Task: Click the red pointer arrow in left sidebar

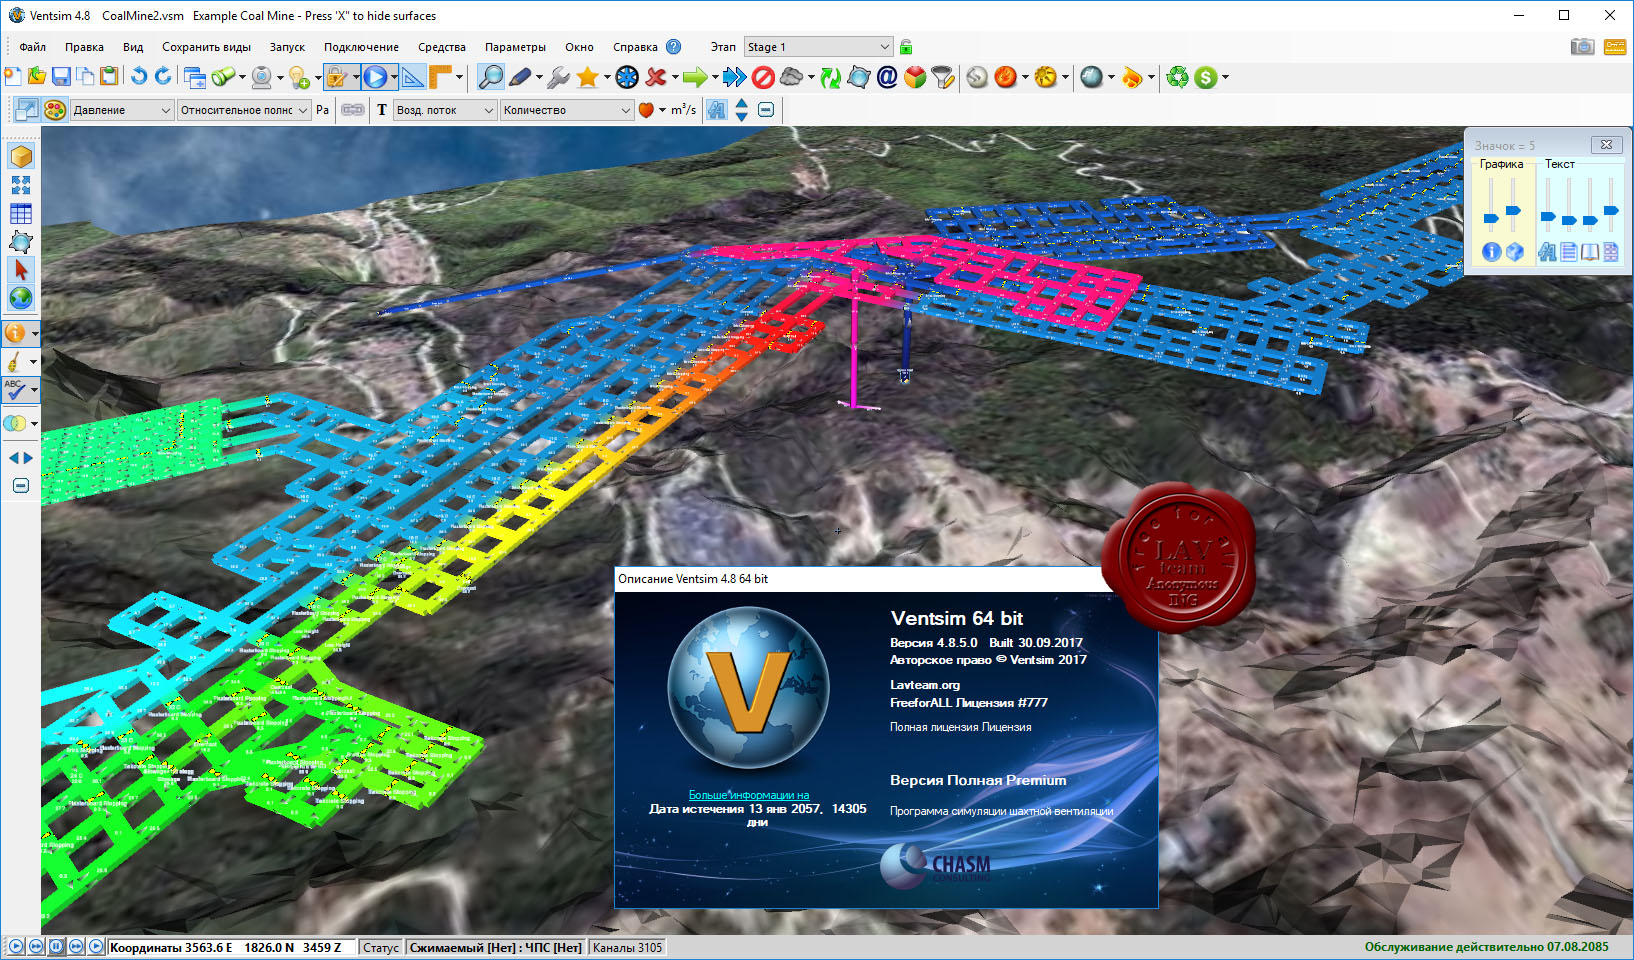Action: [21, 269]
